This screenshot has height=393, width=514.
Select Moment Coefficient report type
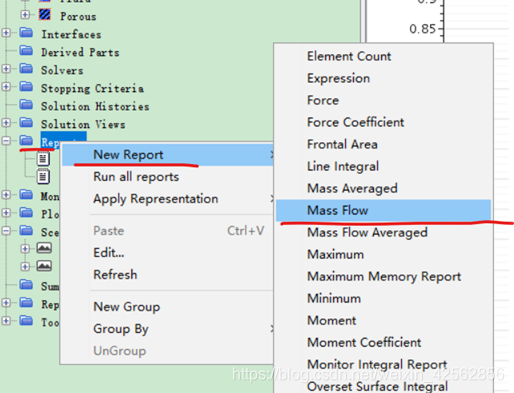(x=383, y=342)
